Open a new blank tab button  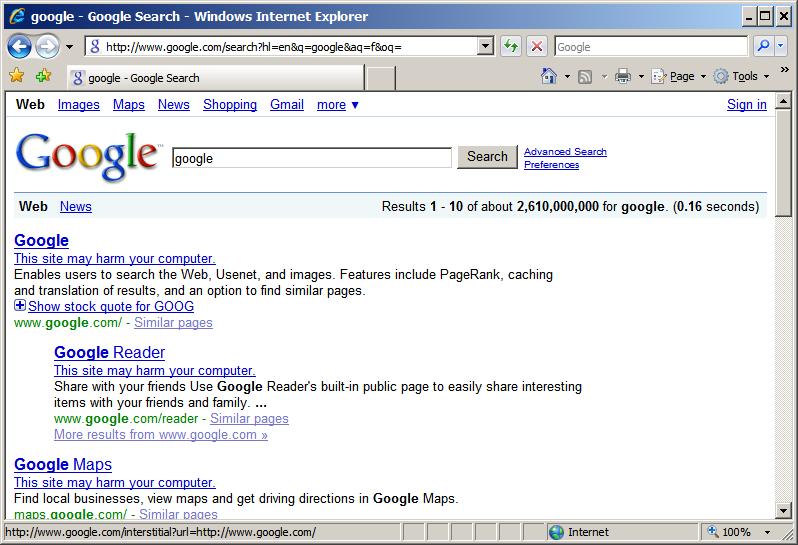point(380,78)
